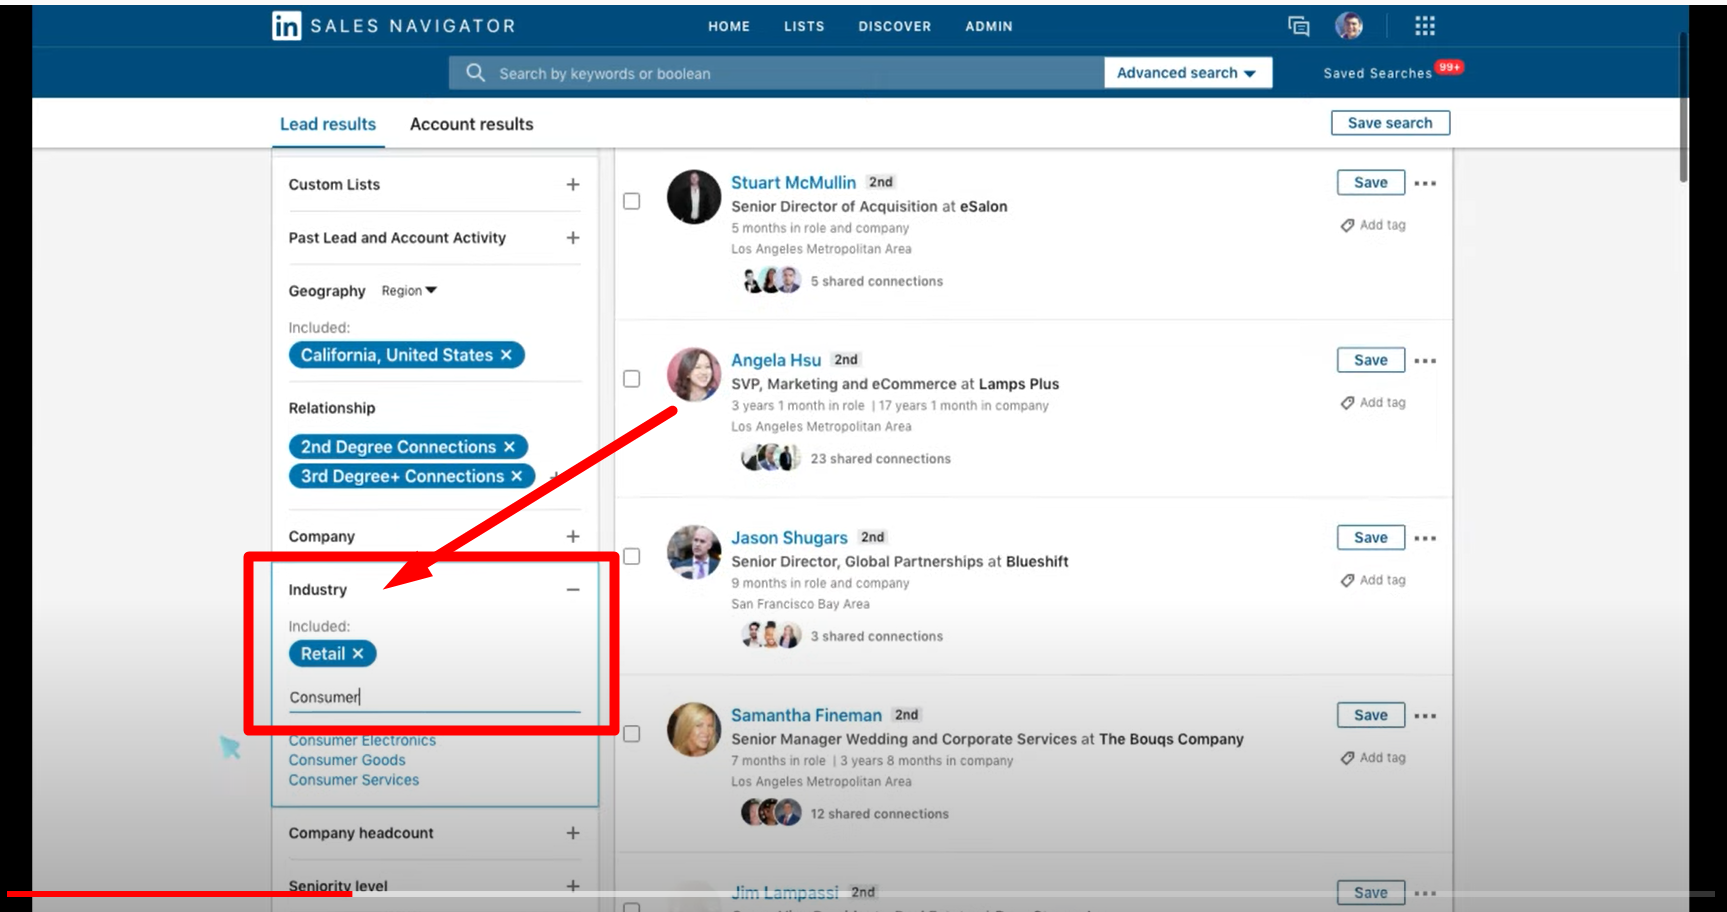Collapse the Industry filter
Image resolution: width=1727 pixels, height=912 pixels.
click(573, 590)
